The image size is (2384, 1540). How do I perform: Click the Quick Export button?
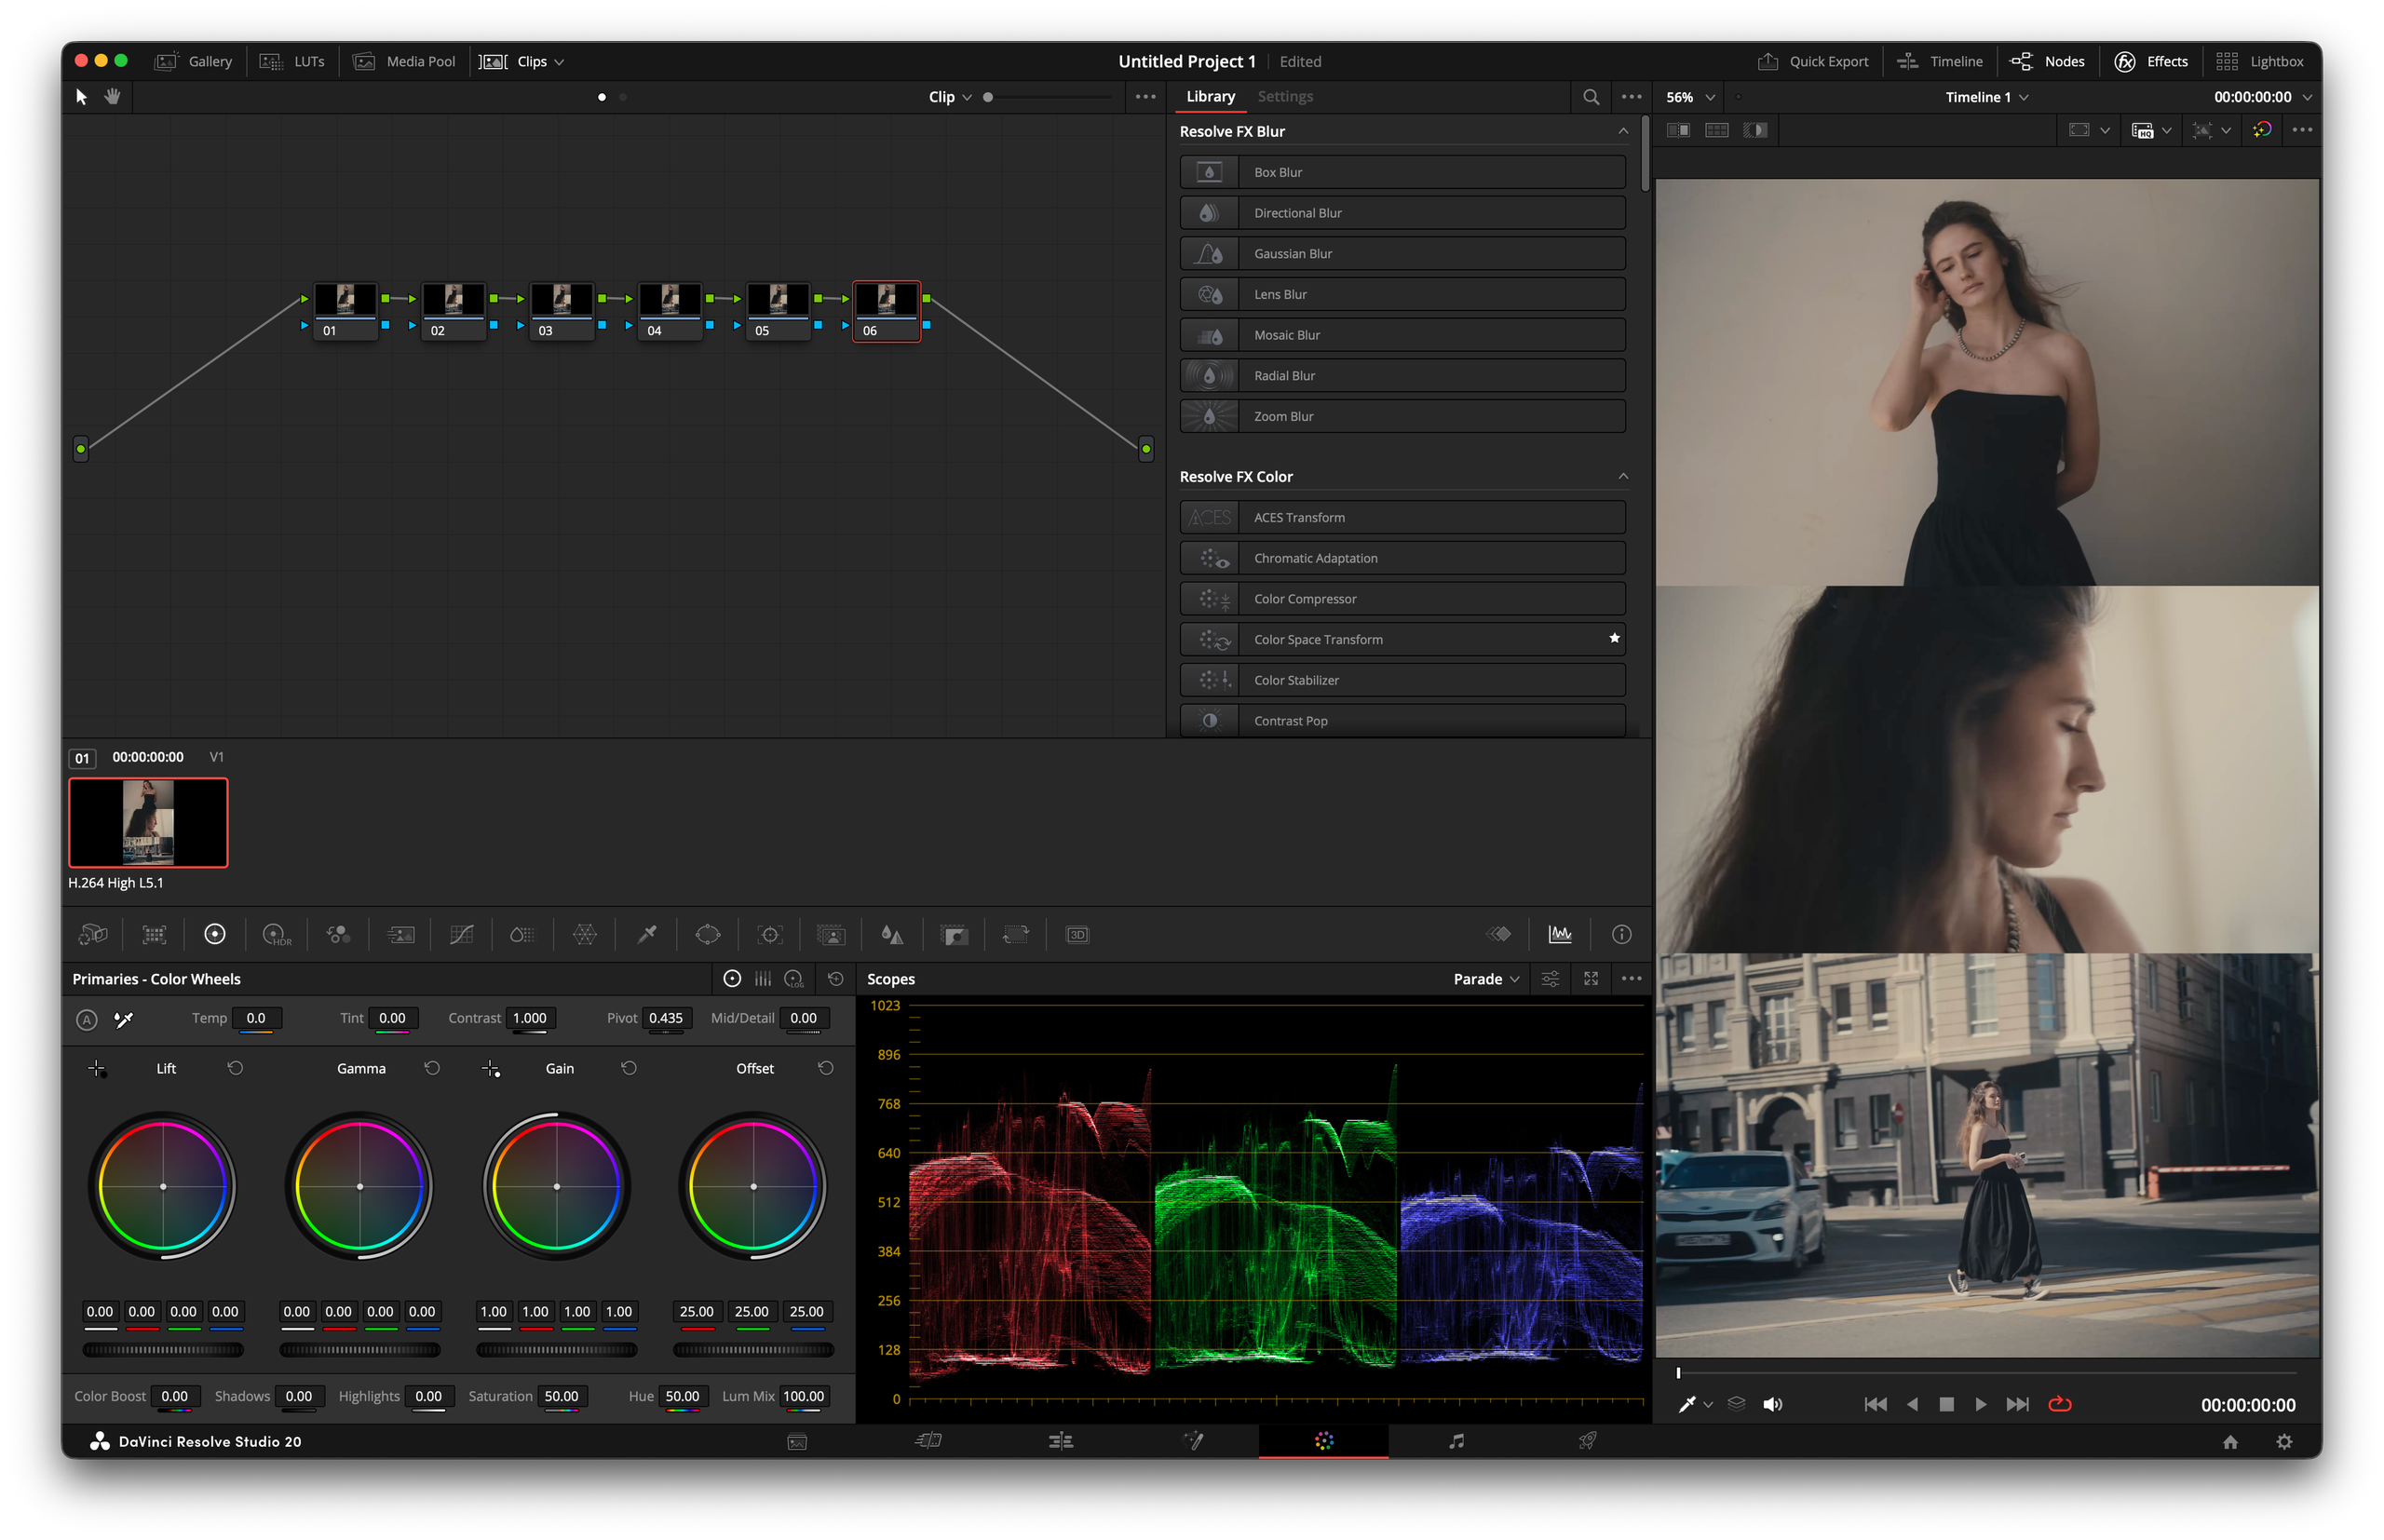(1813, 61)
